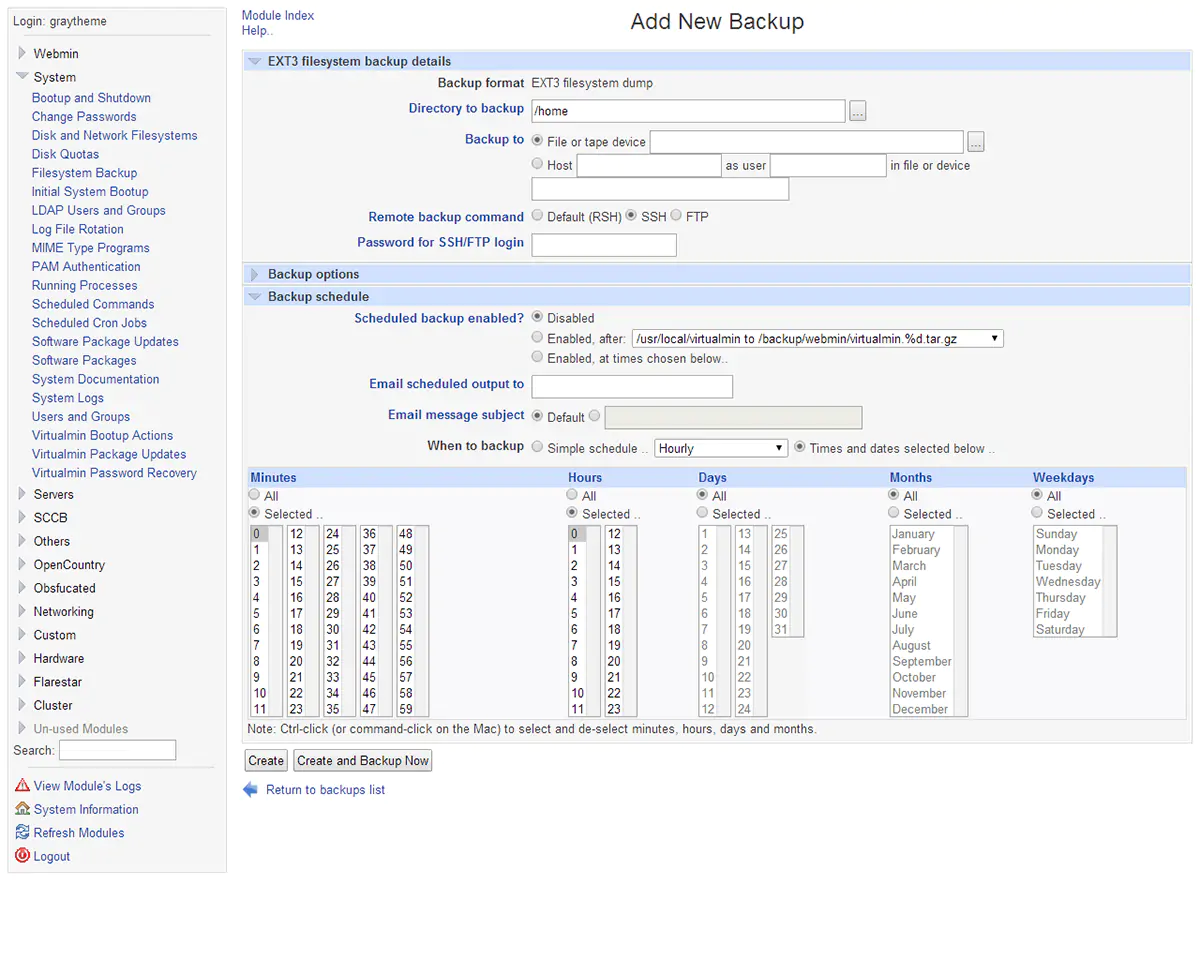Select December in the Months list
1200x960 pixels.
click(919, 709)
